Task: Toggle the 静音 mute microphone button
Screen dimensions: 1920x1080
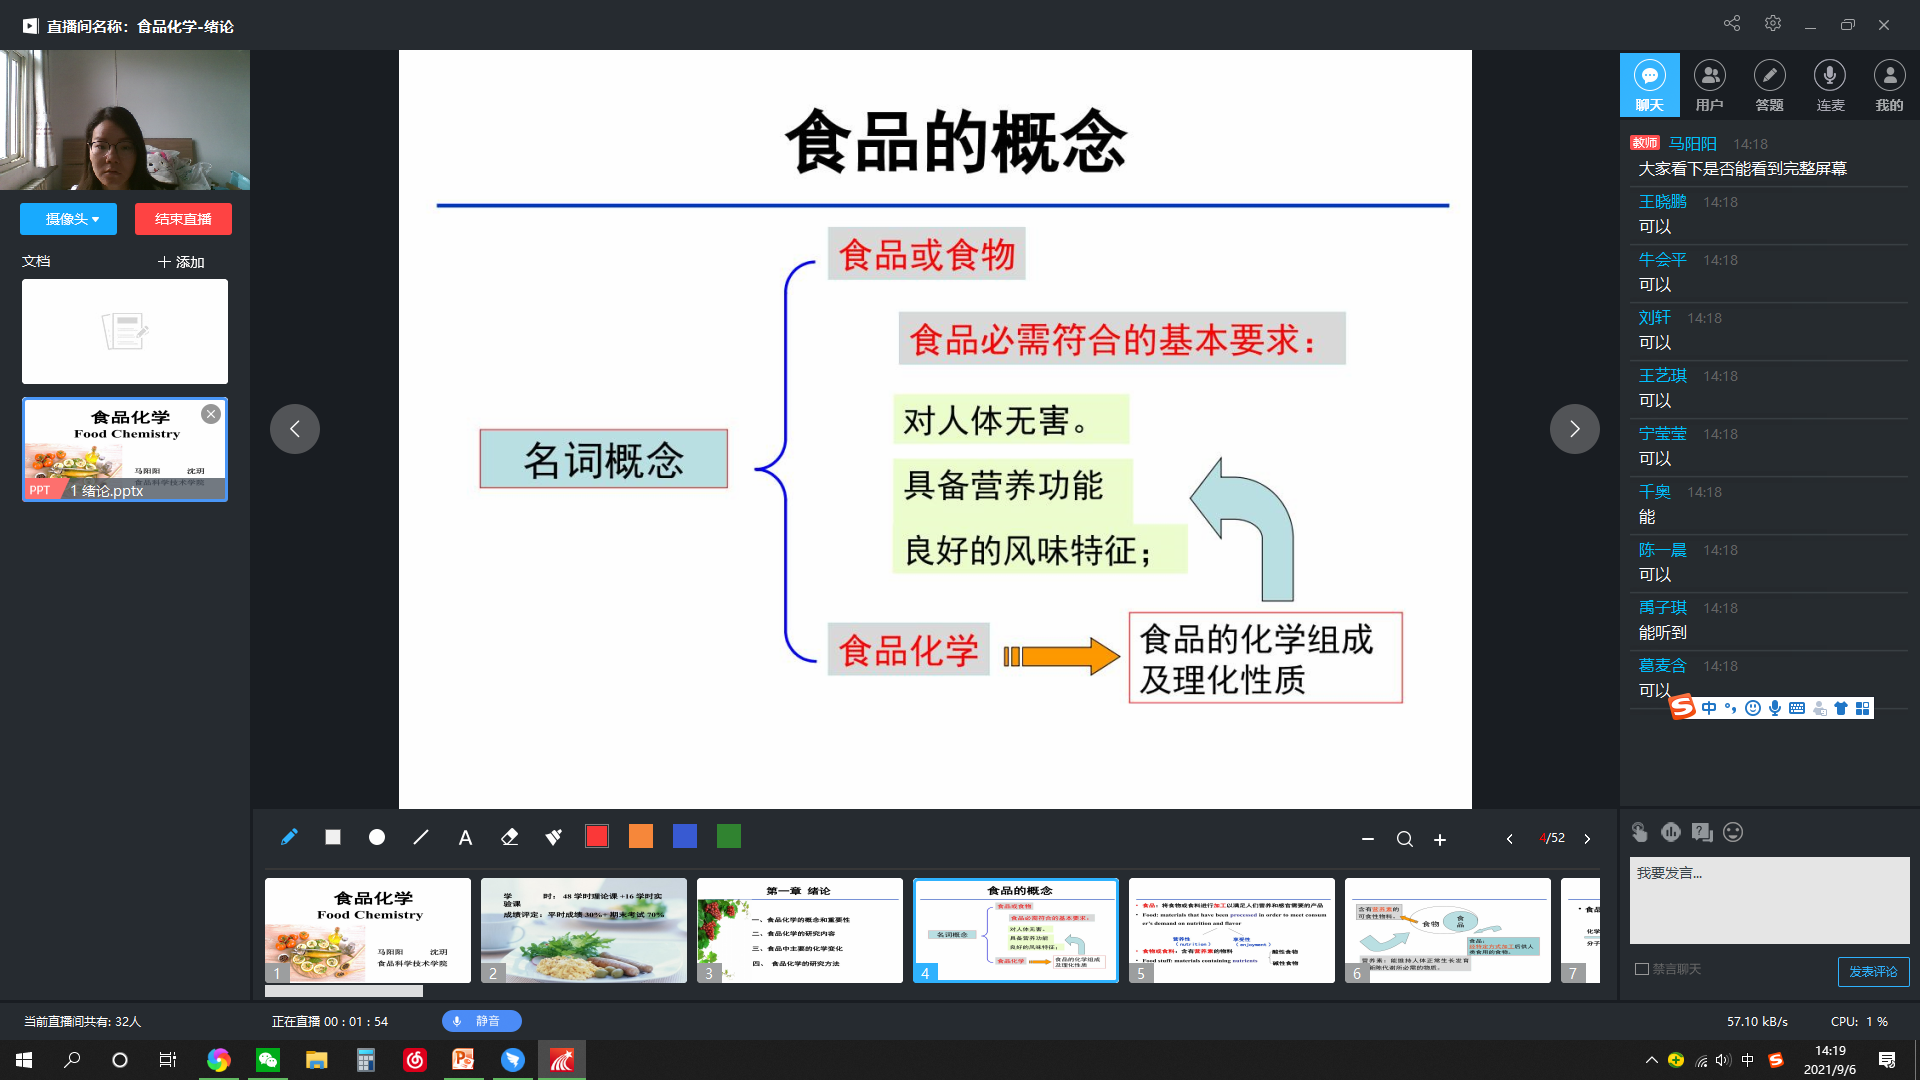Action: 481,1021
